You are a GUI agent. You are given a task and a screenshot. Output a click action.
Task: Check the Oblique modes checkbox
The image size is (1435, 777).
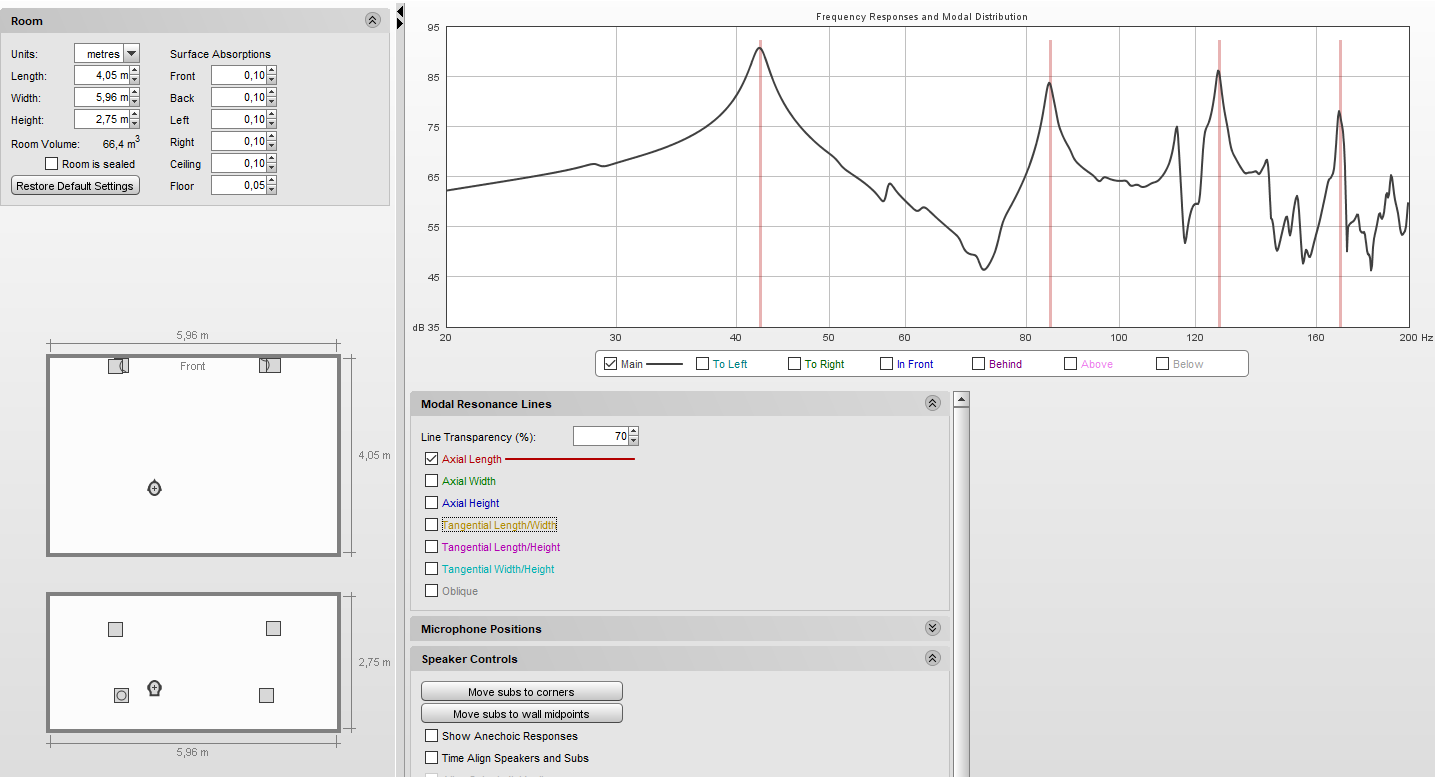(x=431, y=591)
